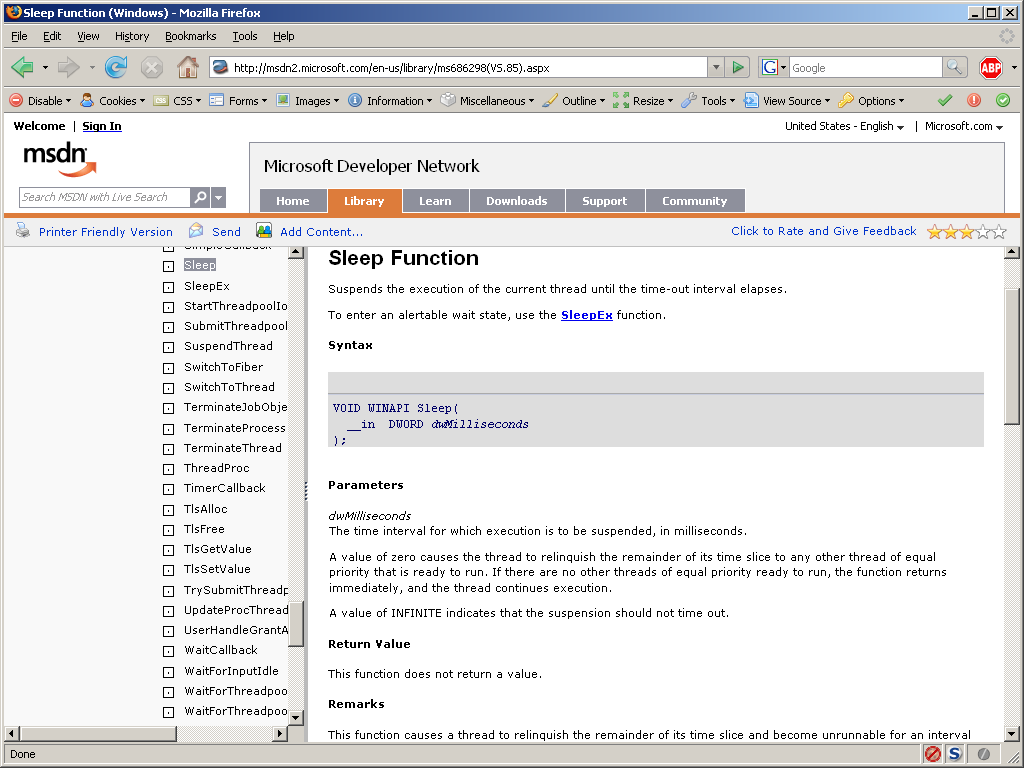Open the Disable developer toolbar menu
The height and width of the screenshot is (768, 1024).
[40, 101]
